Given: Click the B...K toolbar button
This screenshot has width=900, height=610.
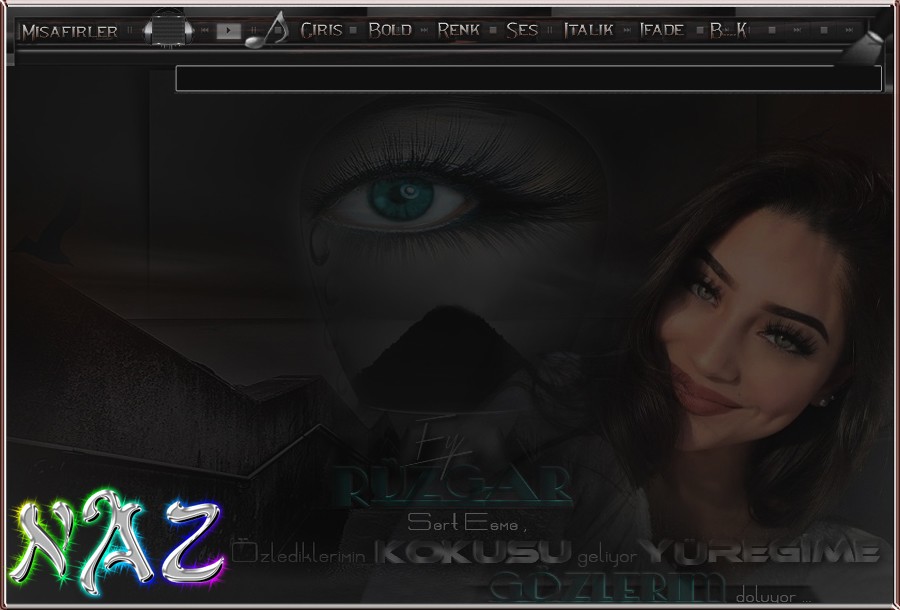Looking at the screenshot, I should [x=728, y=30].
